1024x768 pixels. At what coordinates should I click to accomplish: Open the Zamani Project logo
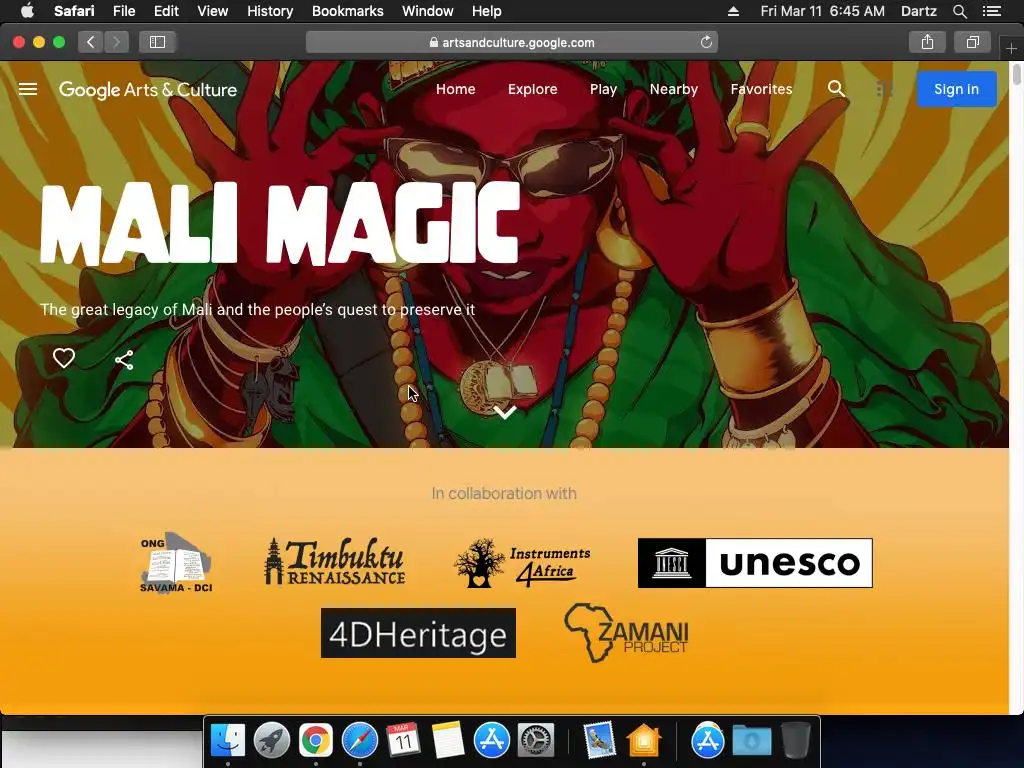tap(626, 633)
